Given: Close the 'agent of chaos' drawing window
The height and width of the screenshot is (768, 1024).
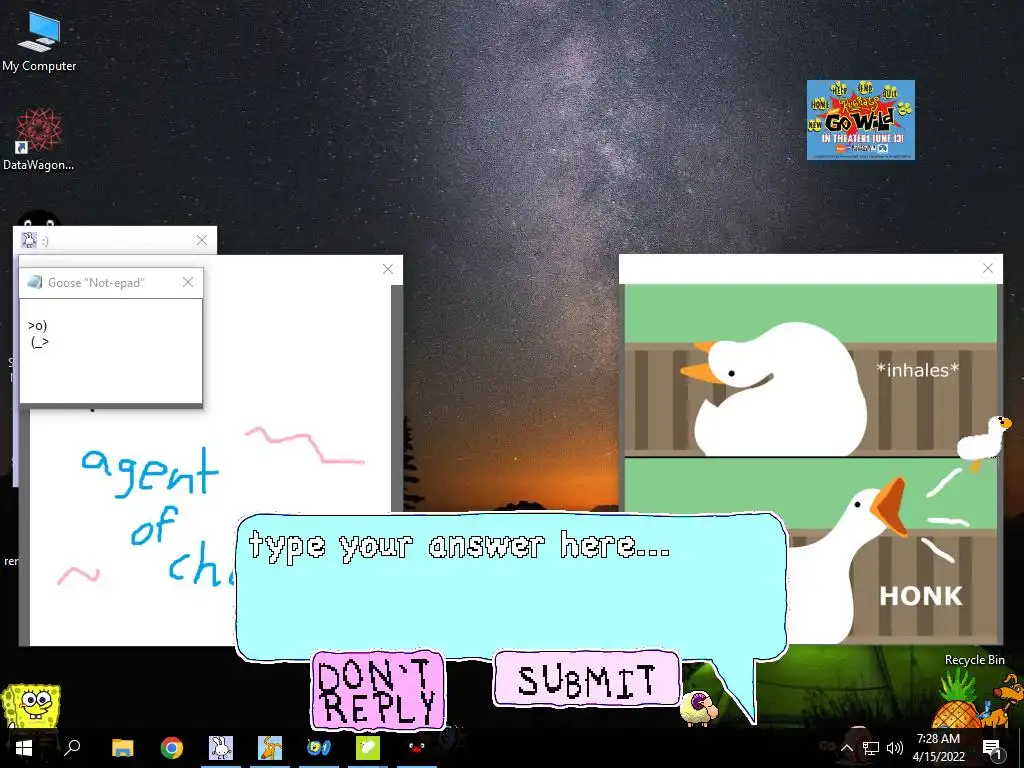Looking at the screenshot, I should pos(388,269).
